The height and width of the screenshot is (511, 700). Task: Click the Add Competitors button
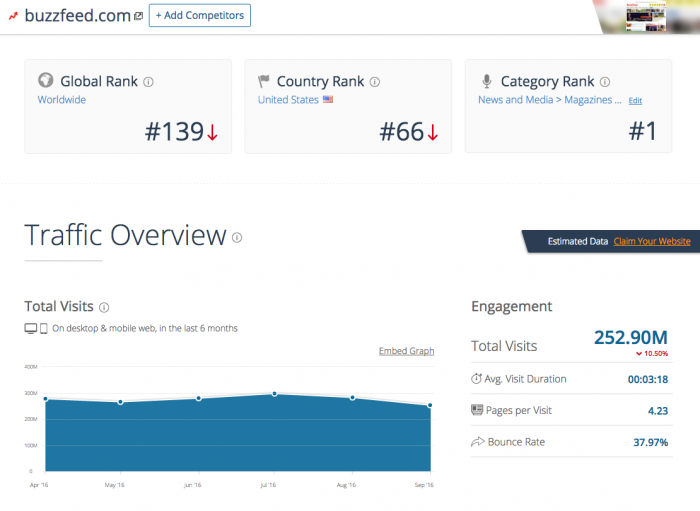(200, 16)
